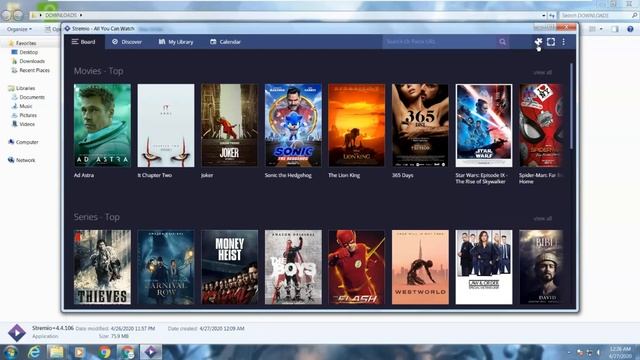Image resolution: width=640 pixels, height=360 pixels.
Task: Click the 'The Lion King' title text
Action: pos(344,175)
